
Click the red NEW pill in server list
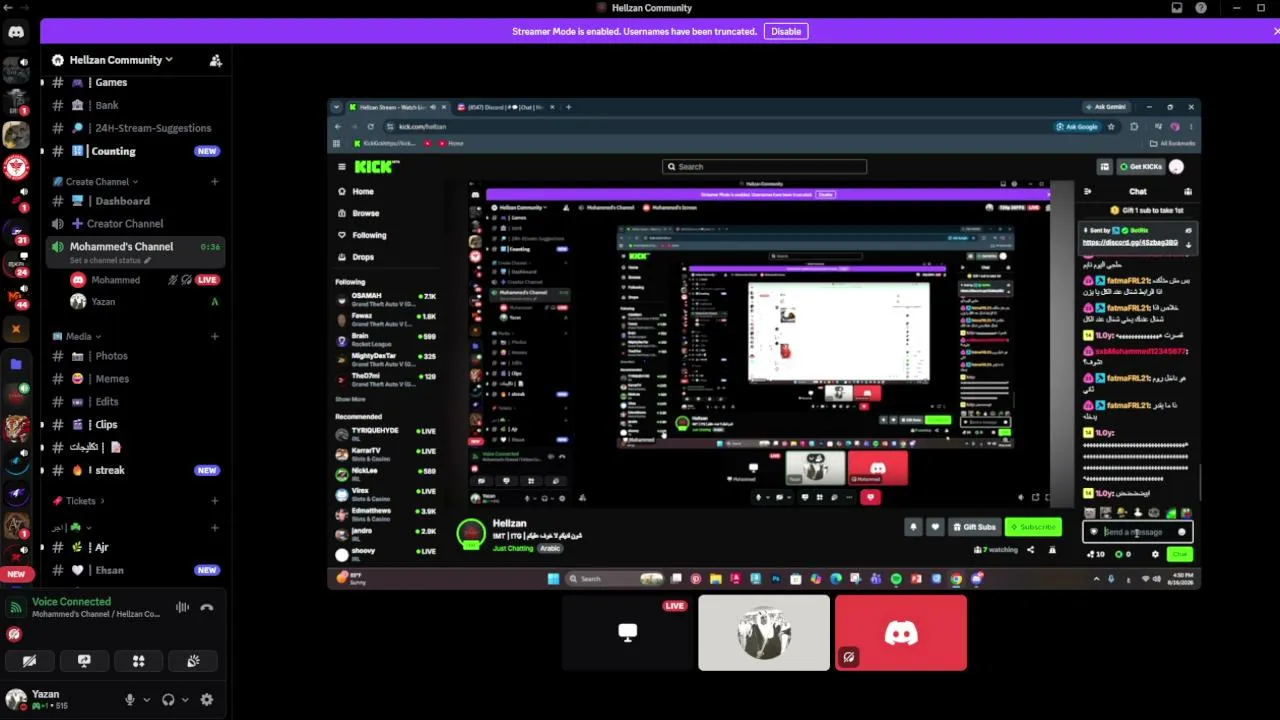[16, 574]
